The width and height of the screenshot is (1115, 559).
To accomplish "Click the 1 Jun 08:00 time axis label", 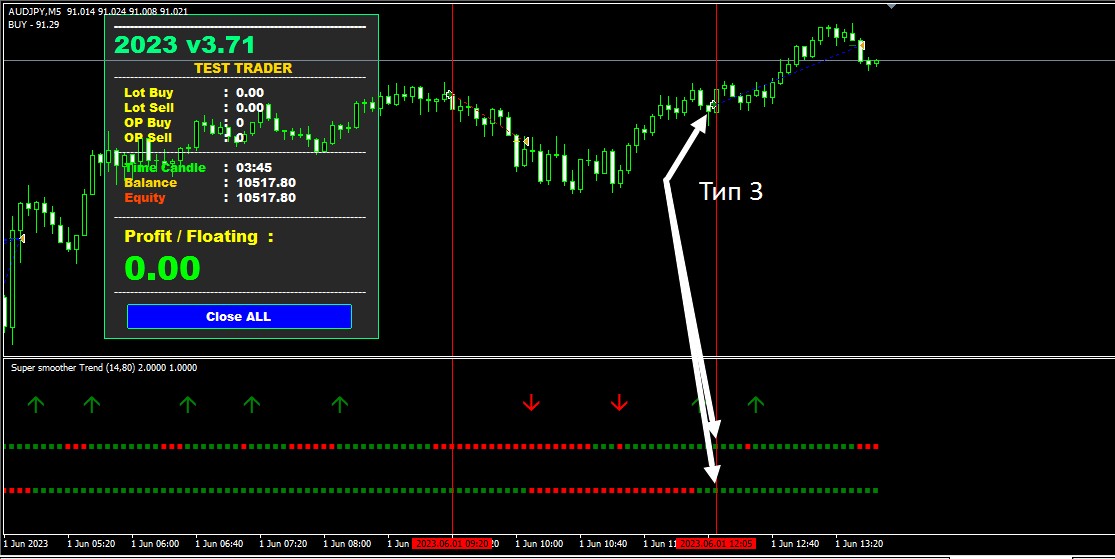I will (347, 543).
